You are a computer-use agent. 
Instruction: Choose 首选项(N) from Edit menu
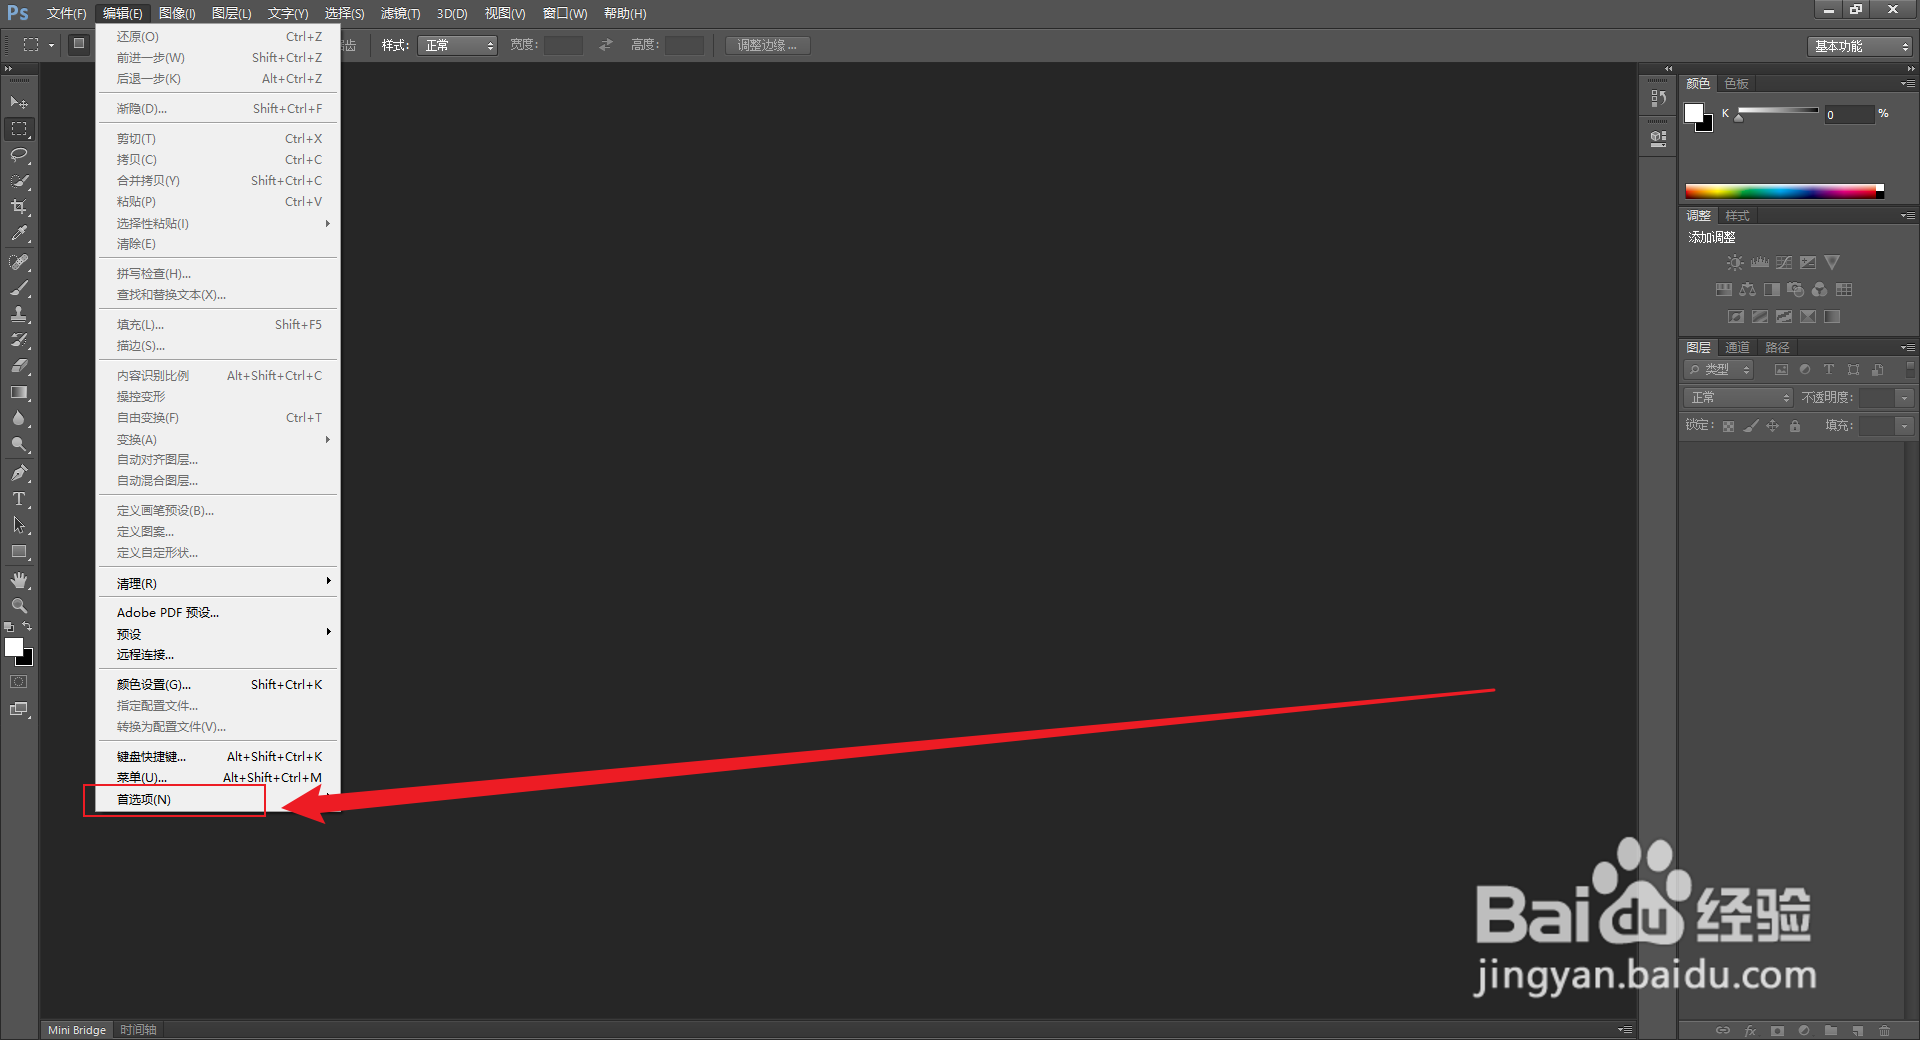[x=218, y=799]
